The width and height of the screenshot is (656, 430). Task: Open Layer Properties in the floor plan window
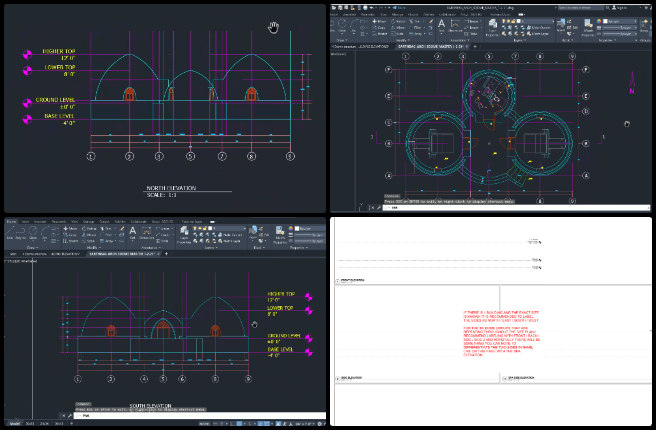(x=493, y=27)
